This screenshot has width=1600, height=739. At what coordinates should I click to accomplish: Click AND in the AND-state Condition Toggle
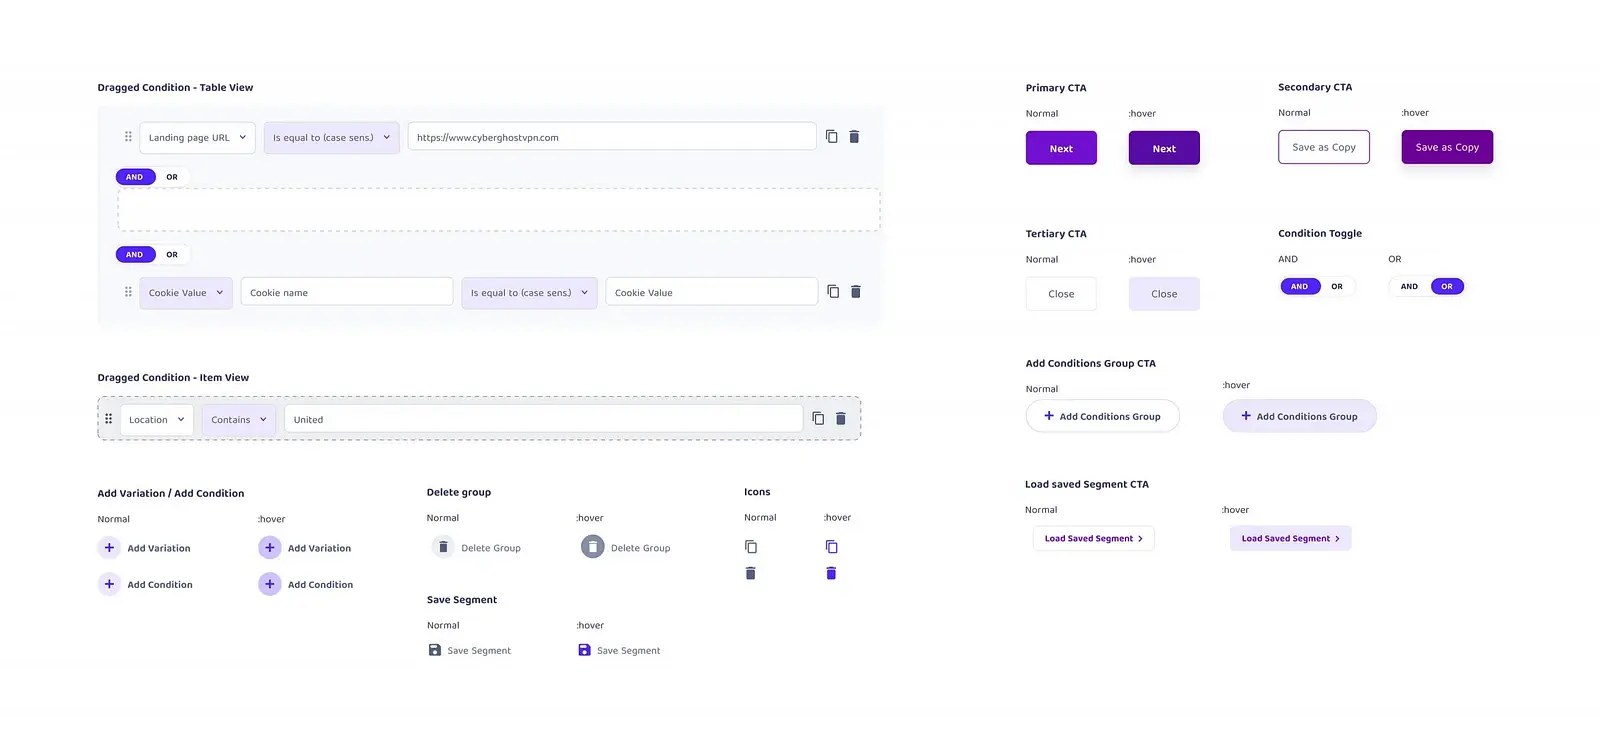click(1300, 286)
